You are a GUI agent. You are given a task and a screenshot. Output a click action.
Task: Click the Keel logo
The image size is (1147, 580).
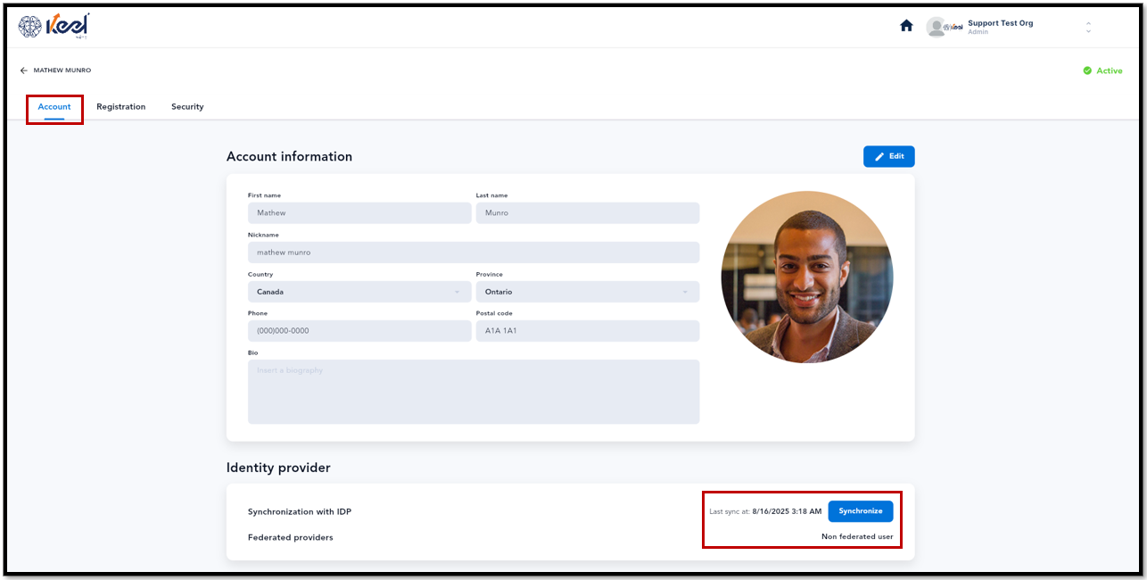54,26
